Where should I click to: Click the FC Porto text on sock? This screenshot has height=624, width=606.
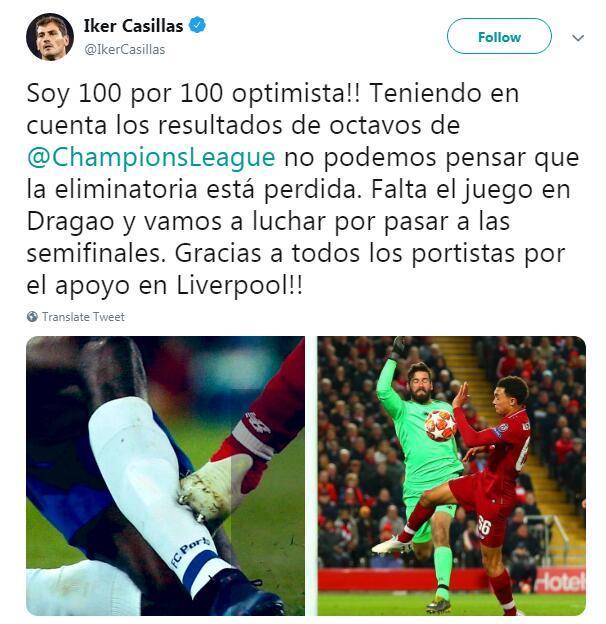point(189,550)
